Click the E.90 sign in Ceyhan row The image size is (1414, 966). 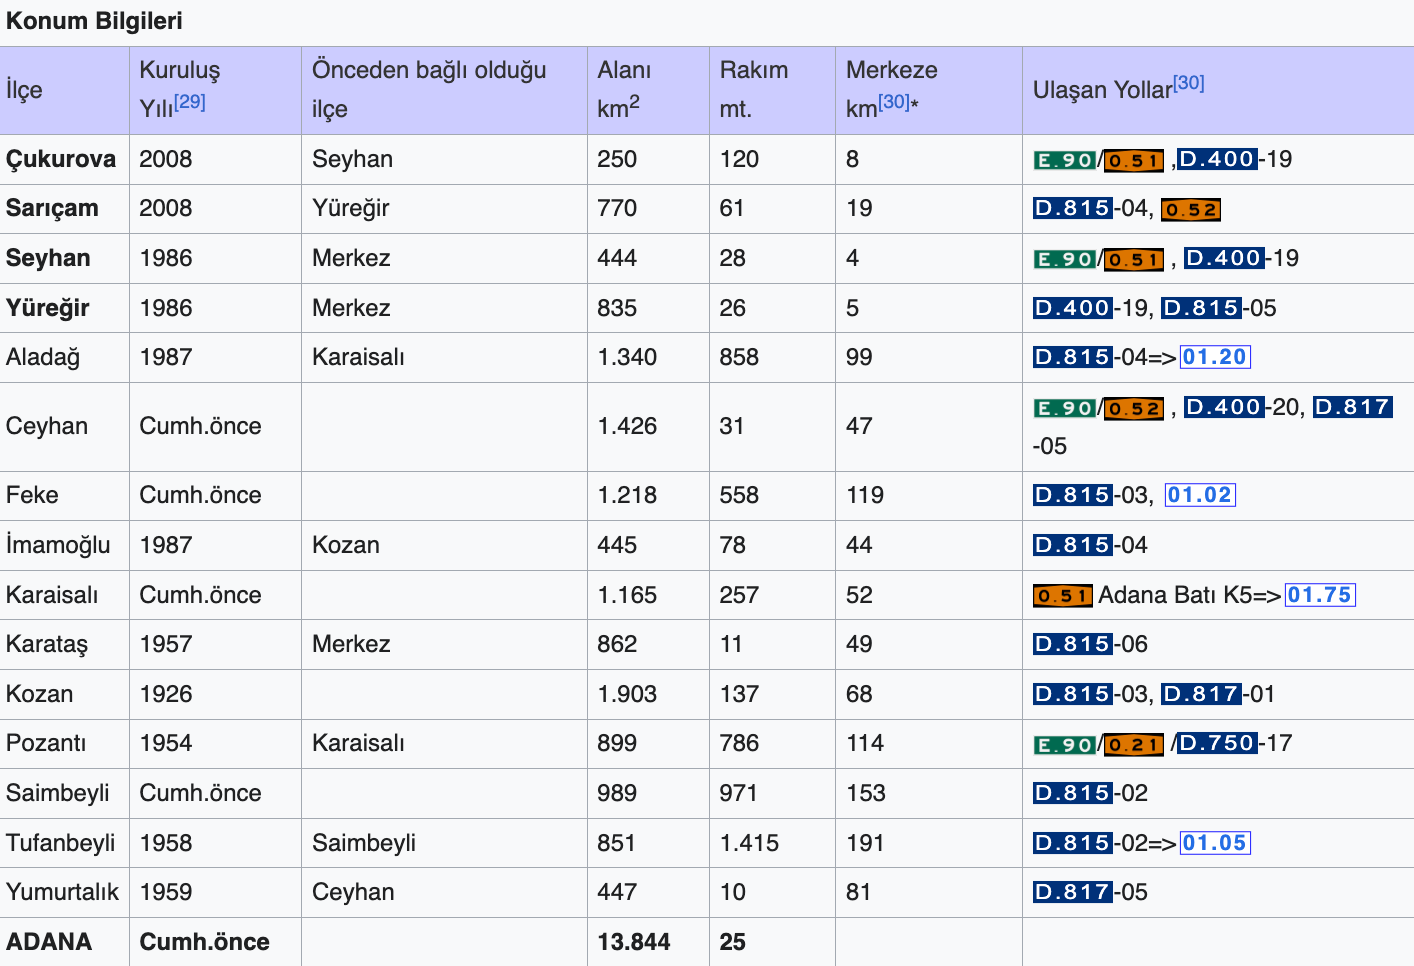1064,408
